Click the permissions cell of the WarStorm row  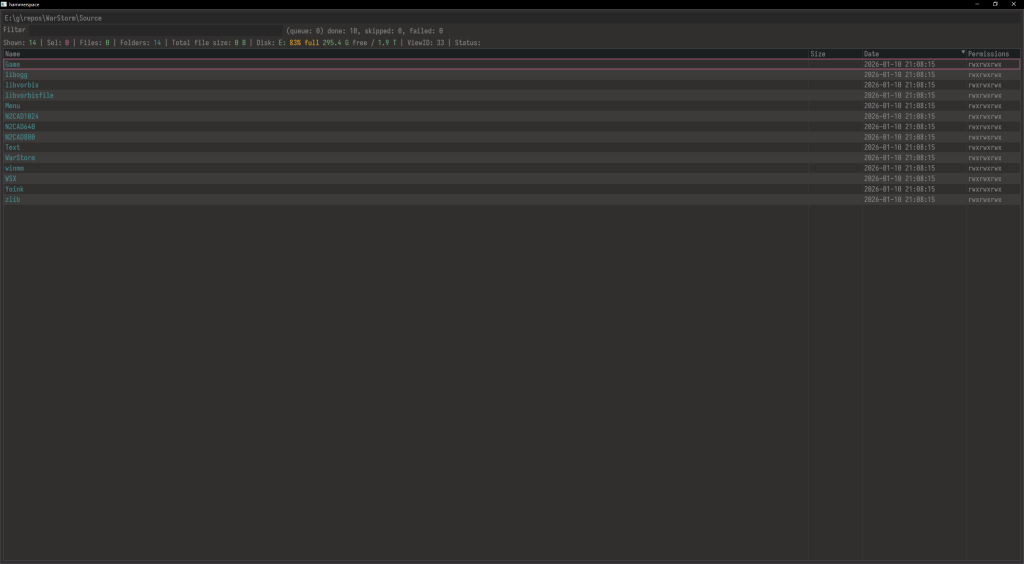click(985, 158)
